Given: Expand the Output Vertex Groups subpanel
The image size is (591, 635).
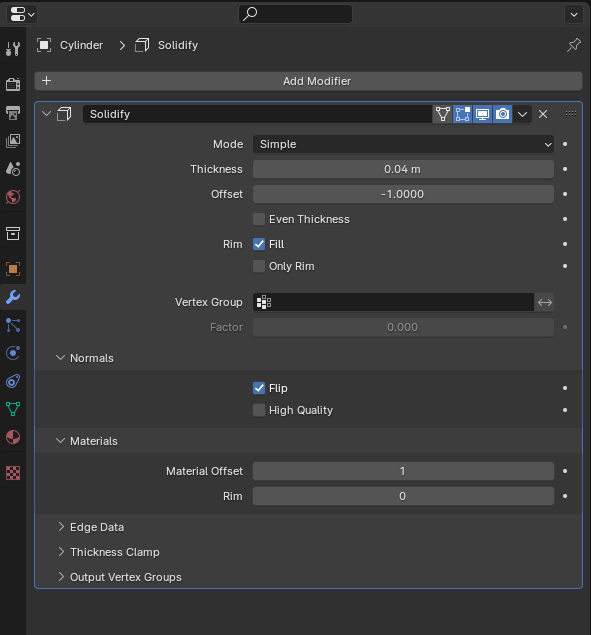Looking at the screenshot, I should (x=61, y=577).
